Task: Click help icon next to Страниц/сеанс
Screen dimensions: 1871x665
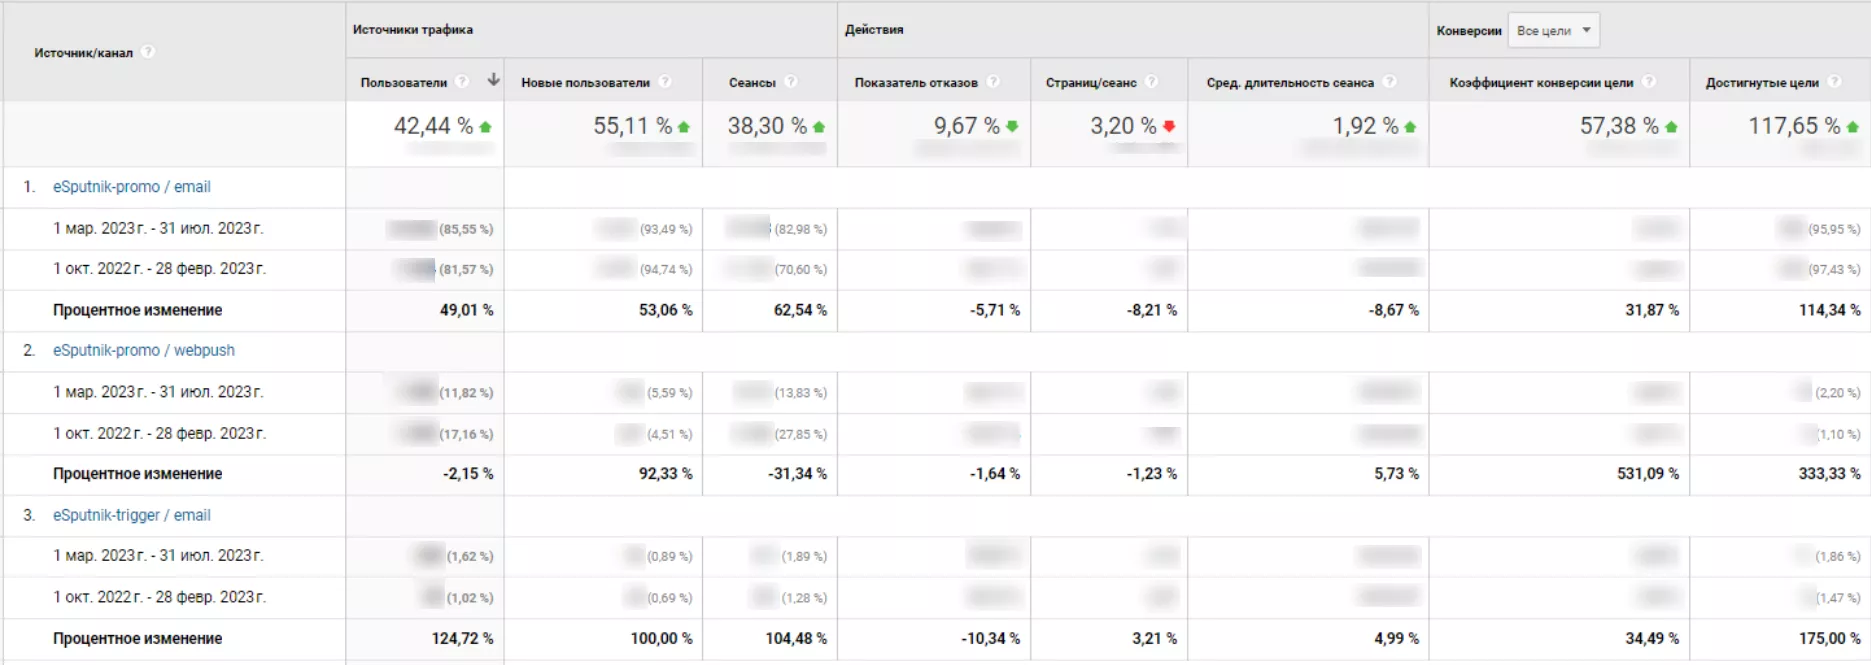Action: point(1152,82)
